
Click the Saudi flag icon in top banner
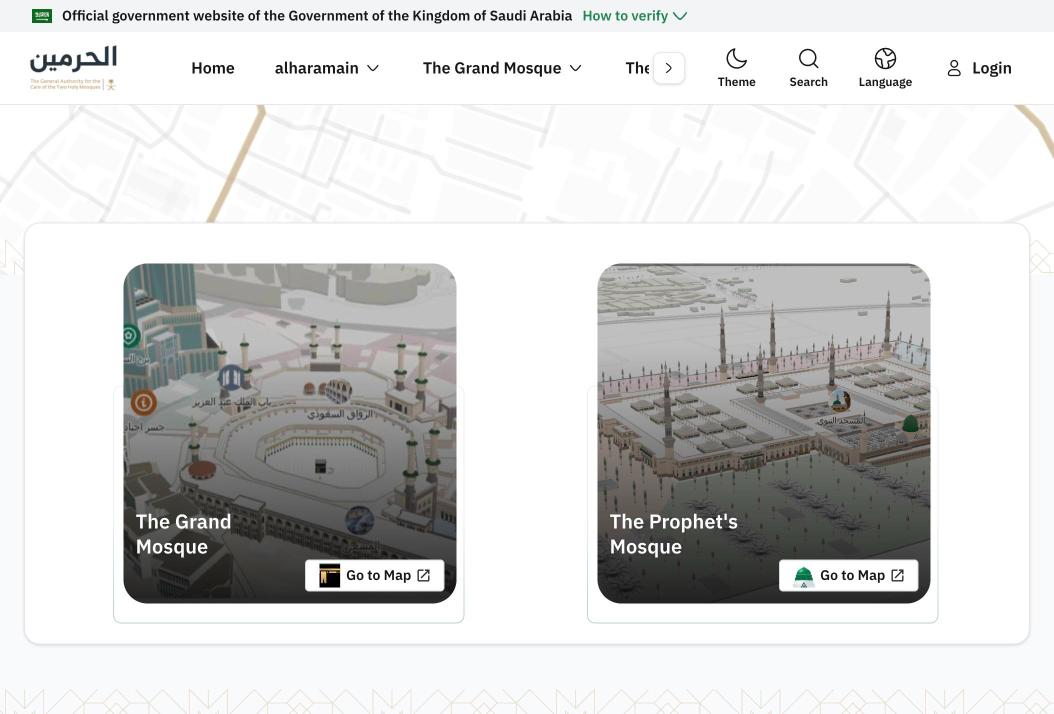click(x=42, y=16)
